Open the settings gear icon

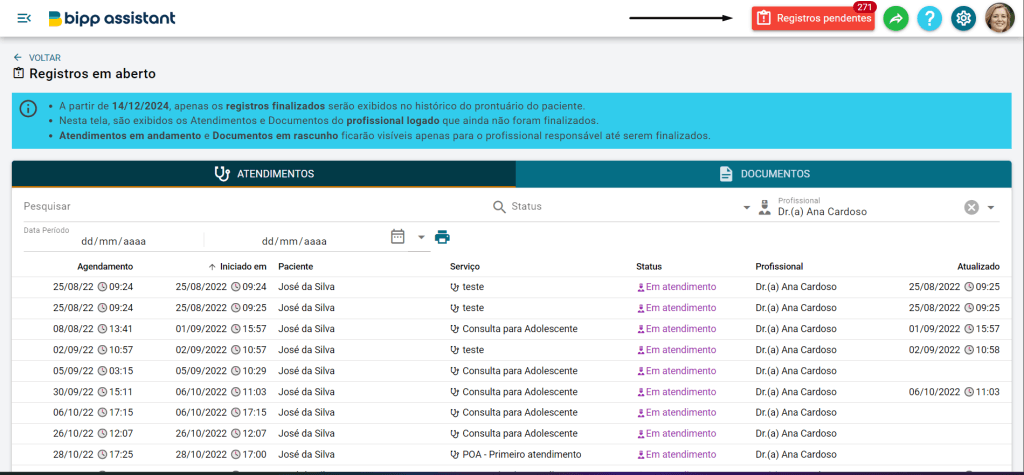(963, 19)
